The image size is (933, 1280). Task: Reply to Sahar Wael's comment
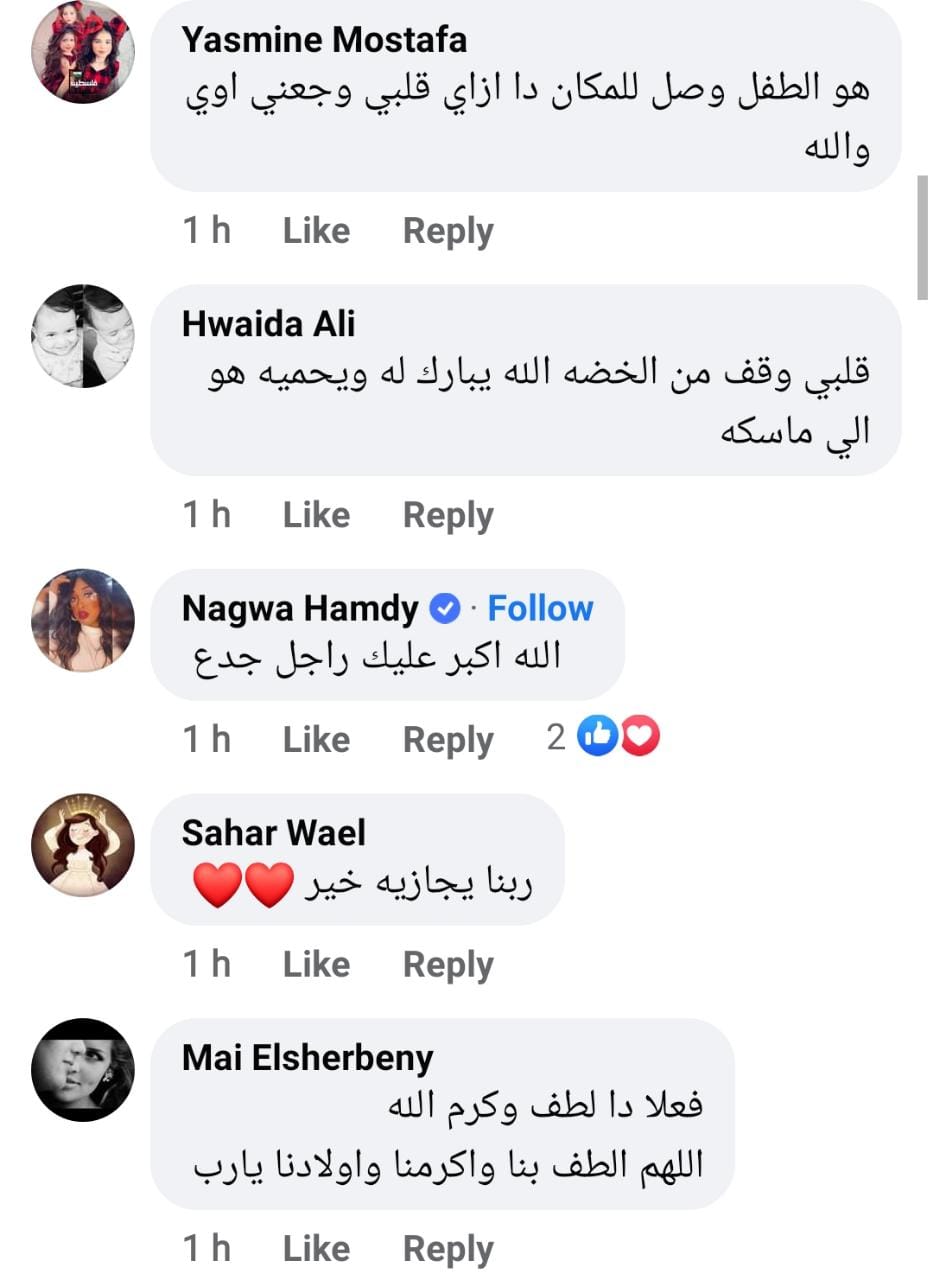(x=448, y=965)
